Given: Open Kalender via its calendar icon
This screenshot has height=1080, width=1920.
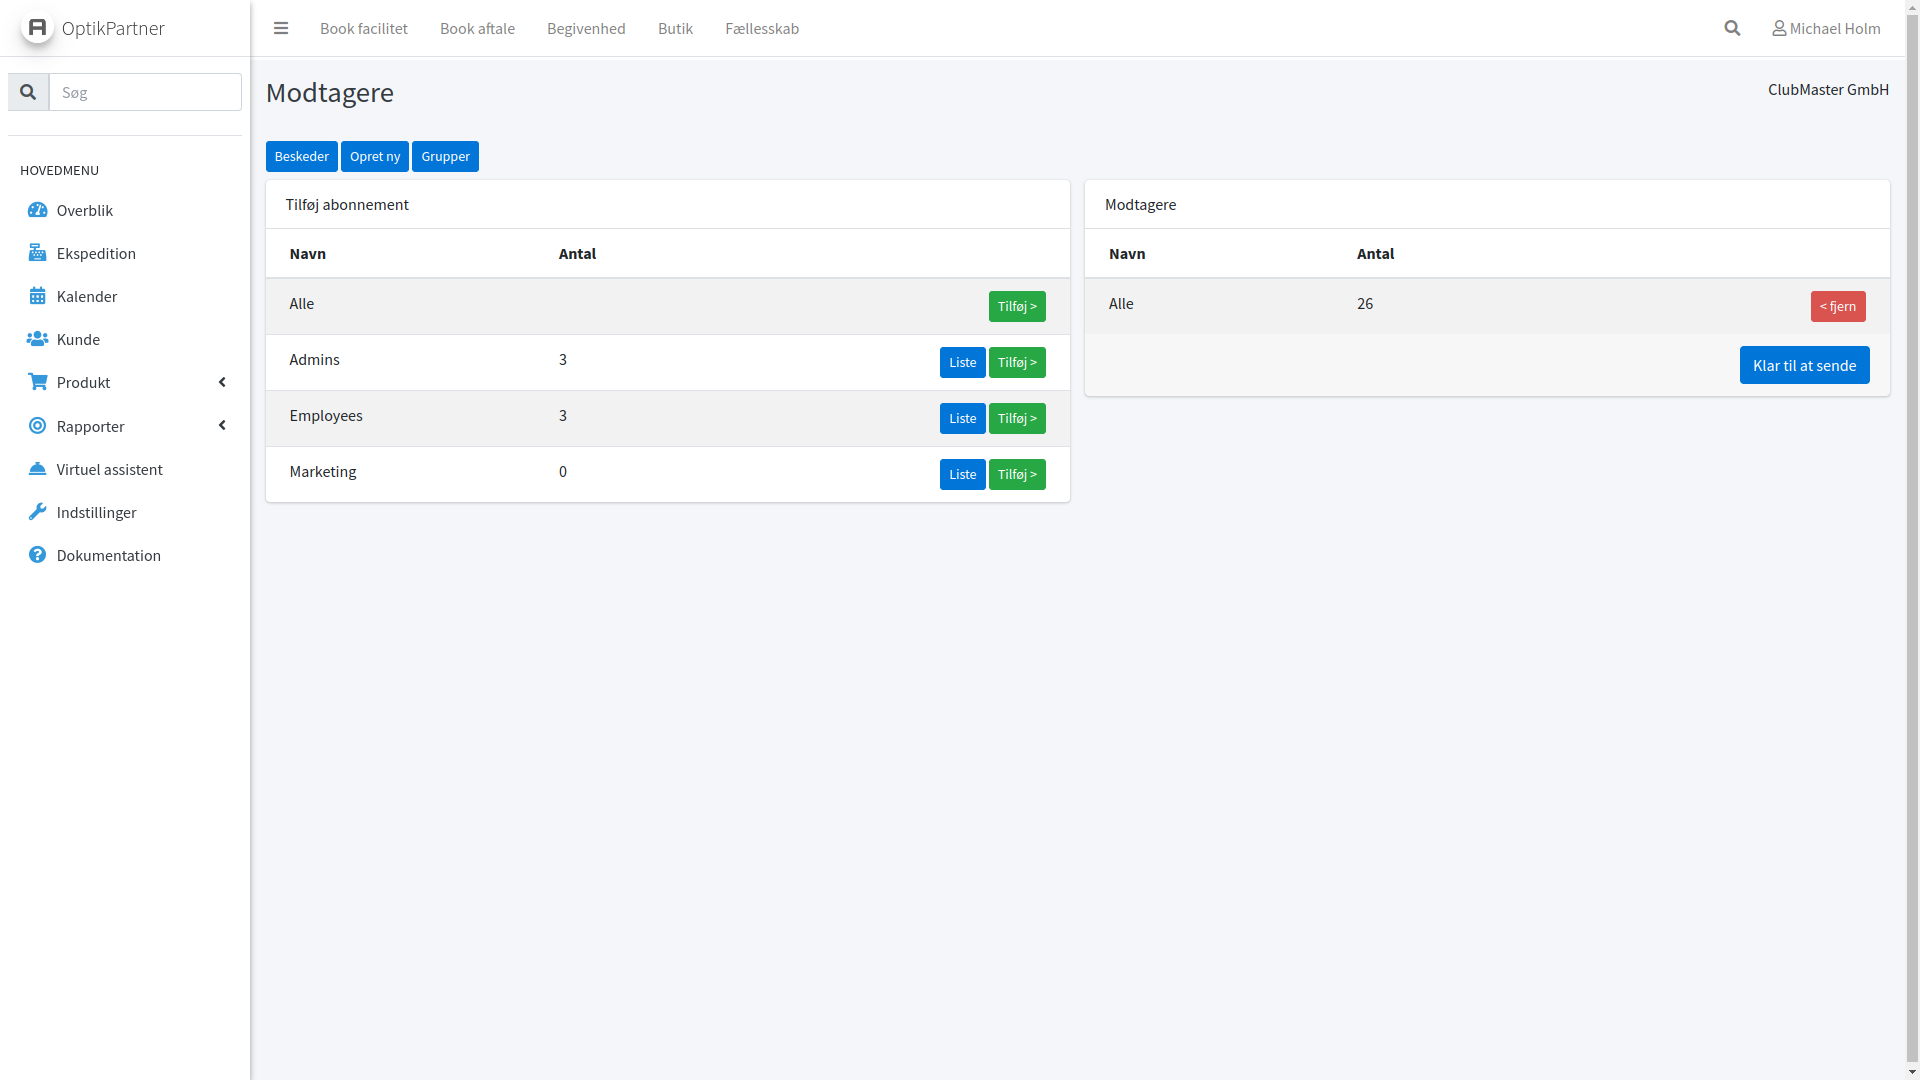Looking at the screenshot, I should 37,296.
